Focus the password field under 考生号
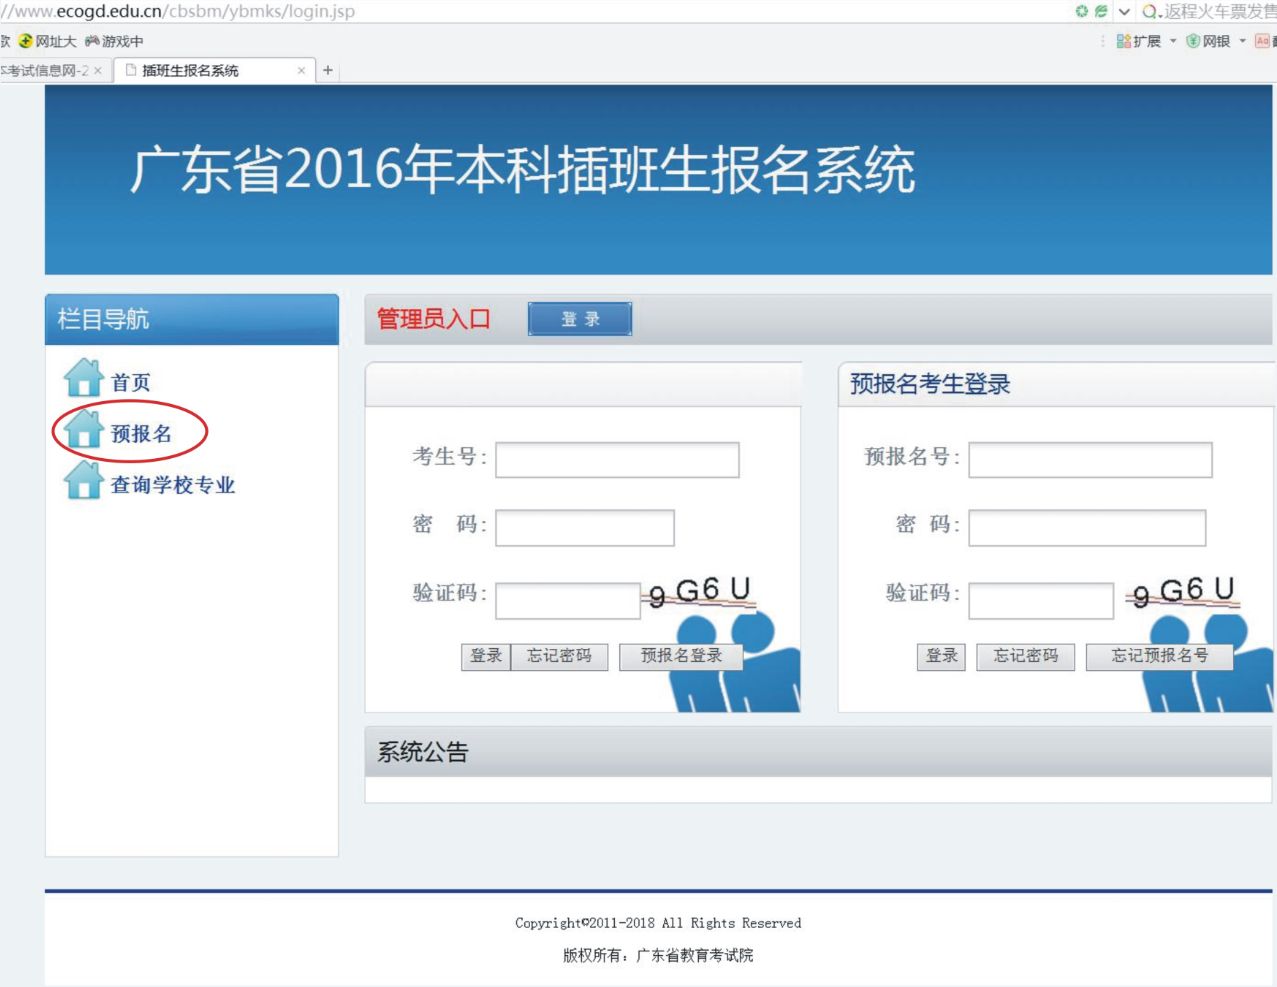The height and width of the screenshot is (987, 1277). pos(585,528)
